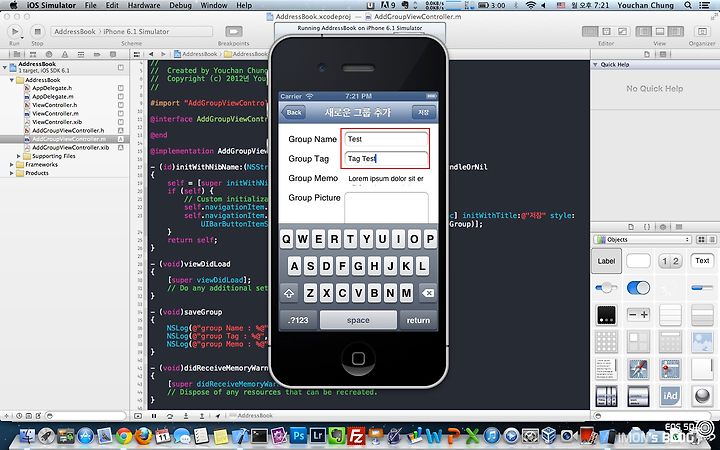The height and width of the screenshot is (450, 720).
Task: Show the Media library
Action: (679, 227)
